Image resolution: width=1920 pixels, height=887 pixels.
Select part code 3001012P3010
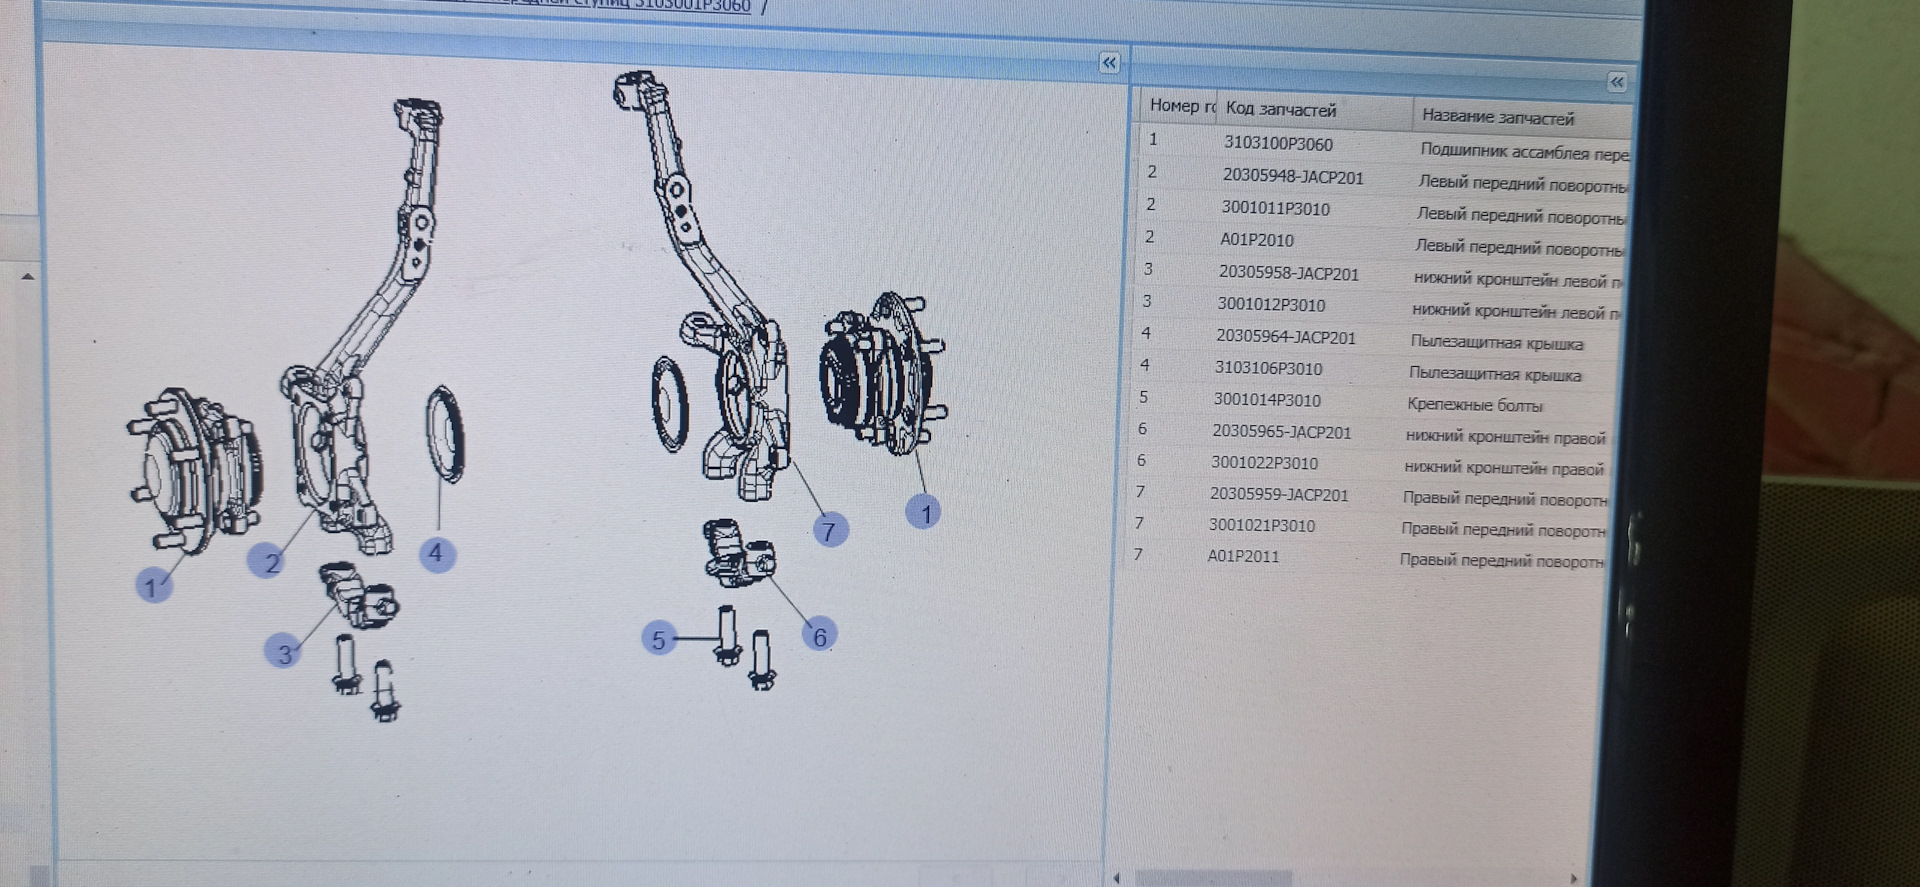1270,304
